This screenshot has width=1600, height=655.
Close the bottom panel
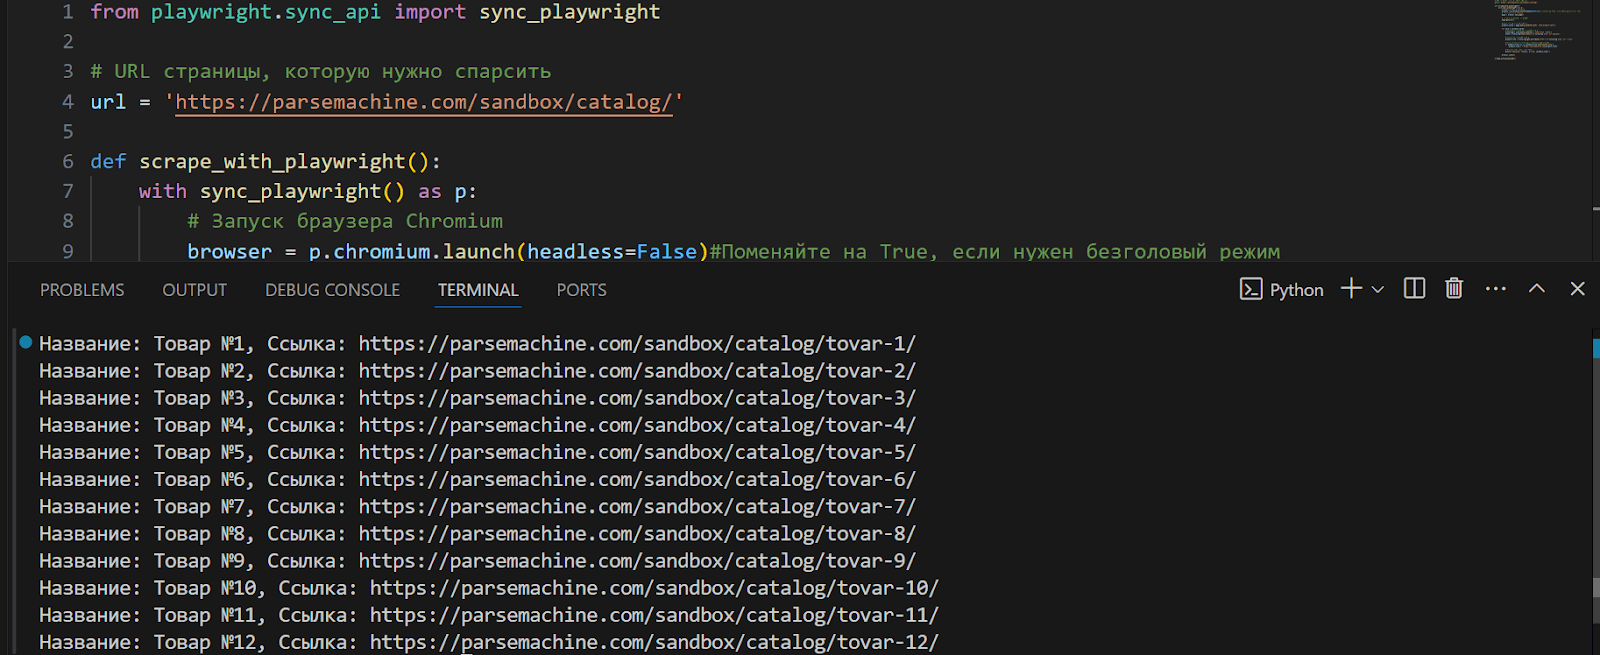tap(1578, 288)
